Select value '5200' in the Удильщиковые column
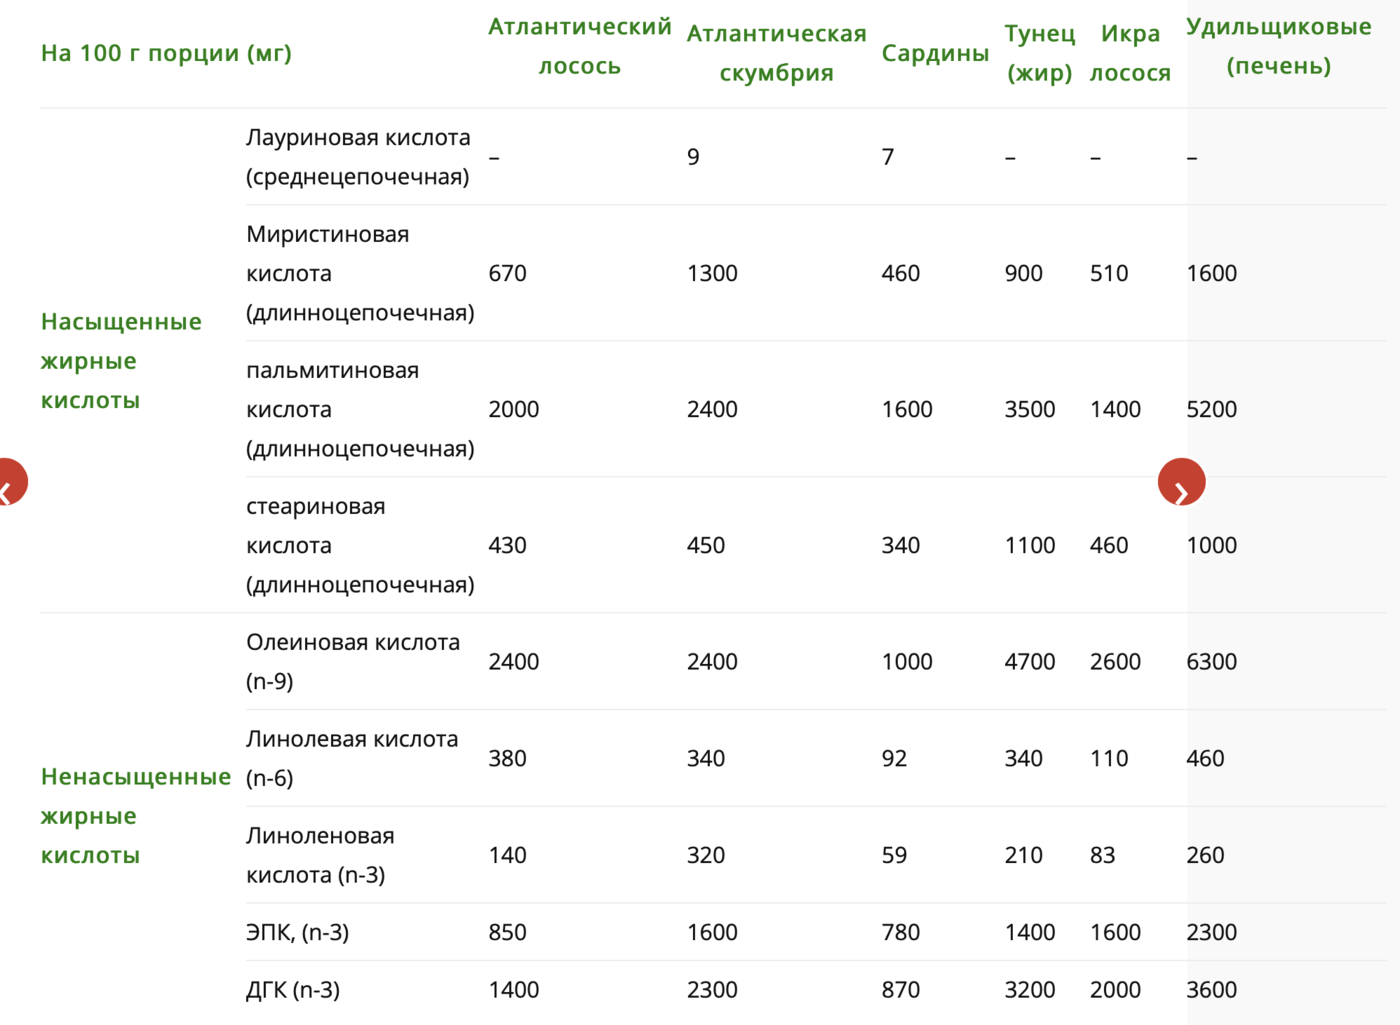 coord(1212,409)
